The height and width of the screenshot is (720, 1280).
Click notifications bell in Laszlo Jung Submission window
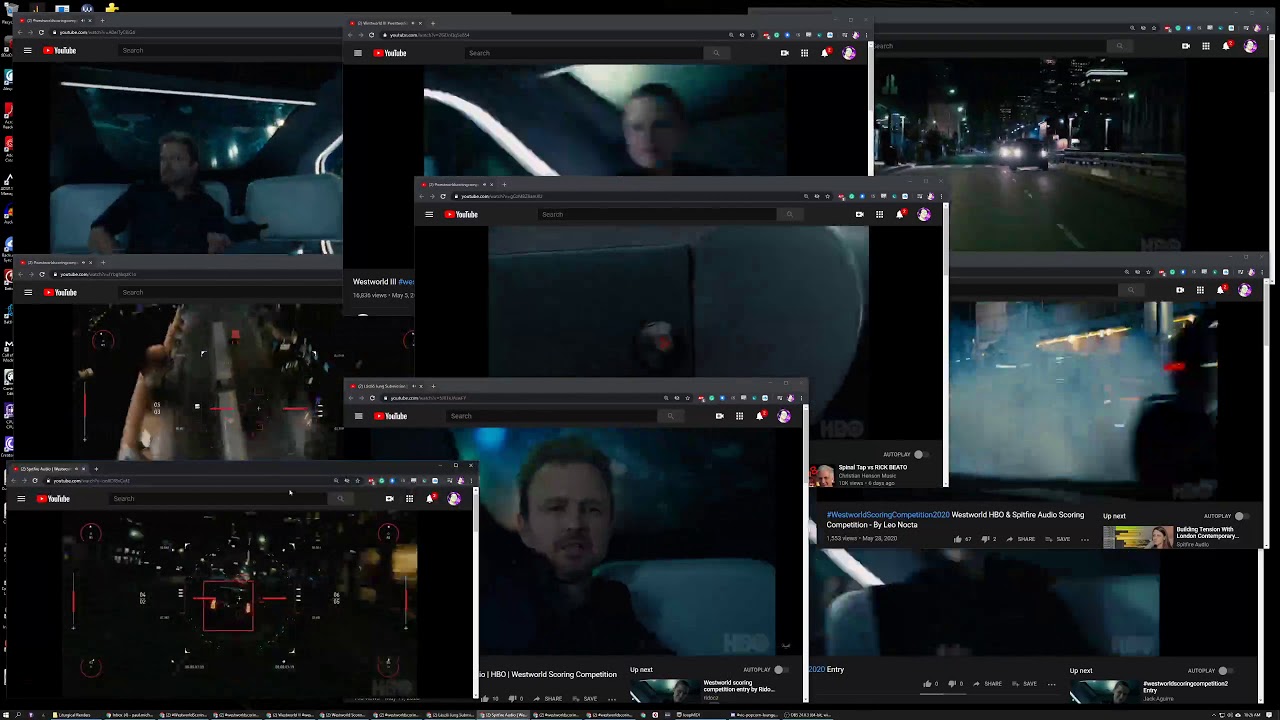tap(760, 416)
